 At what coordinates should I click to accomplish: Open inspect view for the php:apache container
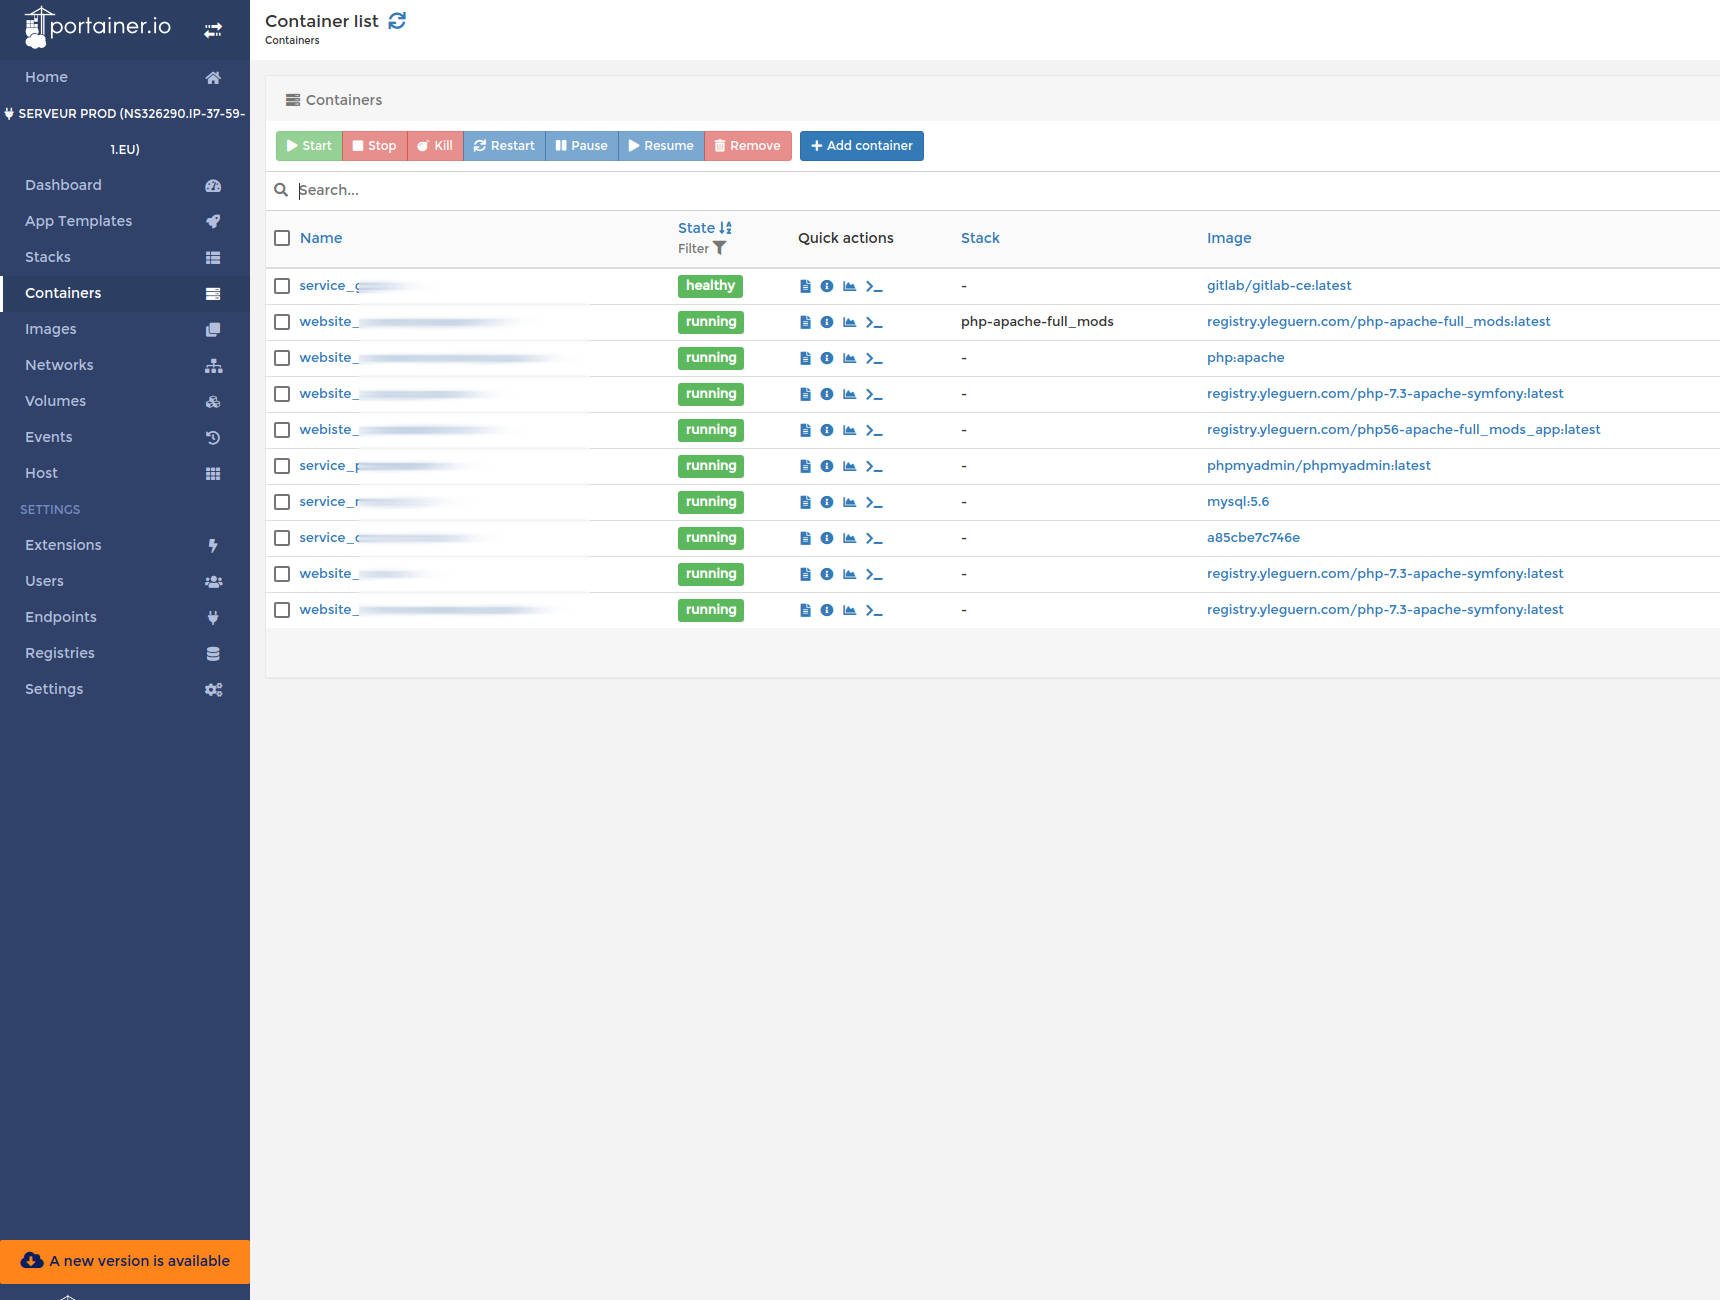[826, 358]
